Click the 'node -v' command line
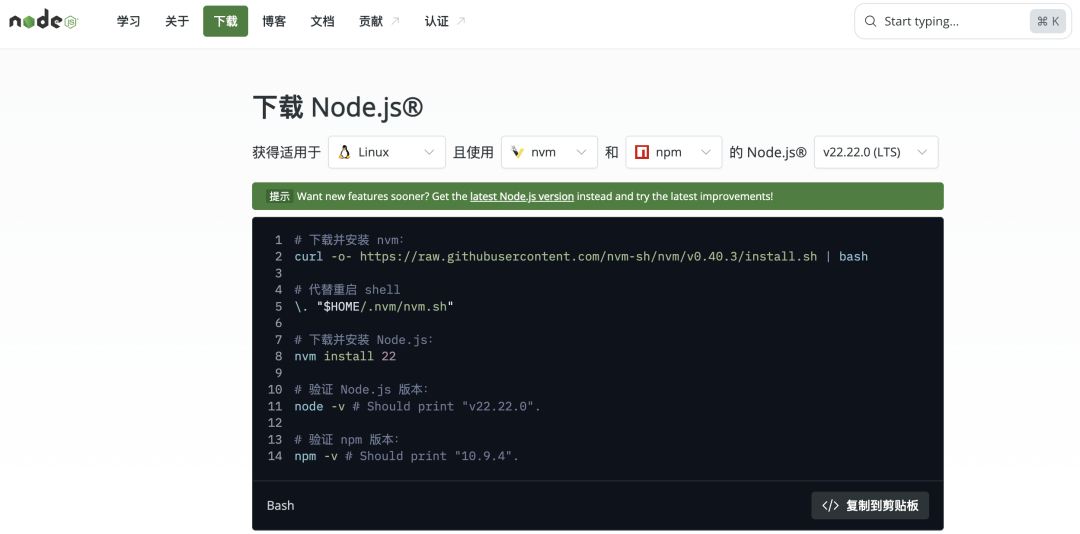Image resolution: width=1080 pixels, height=534 pixels. click(417, 407)
